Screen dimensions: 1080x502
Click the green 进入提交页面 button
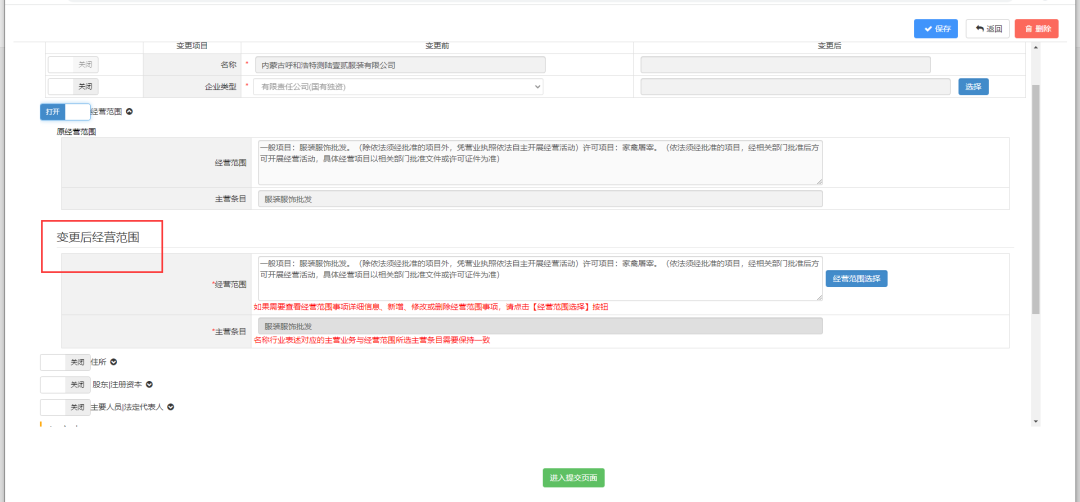573,478
